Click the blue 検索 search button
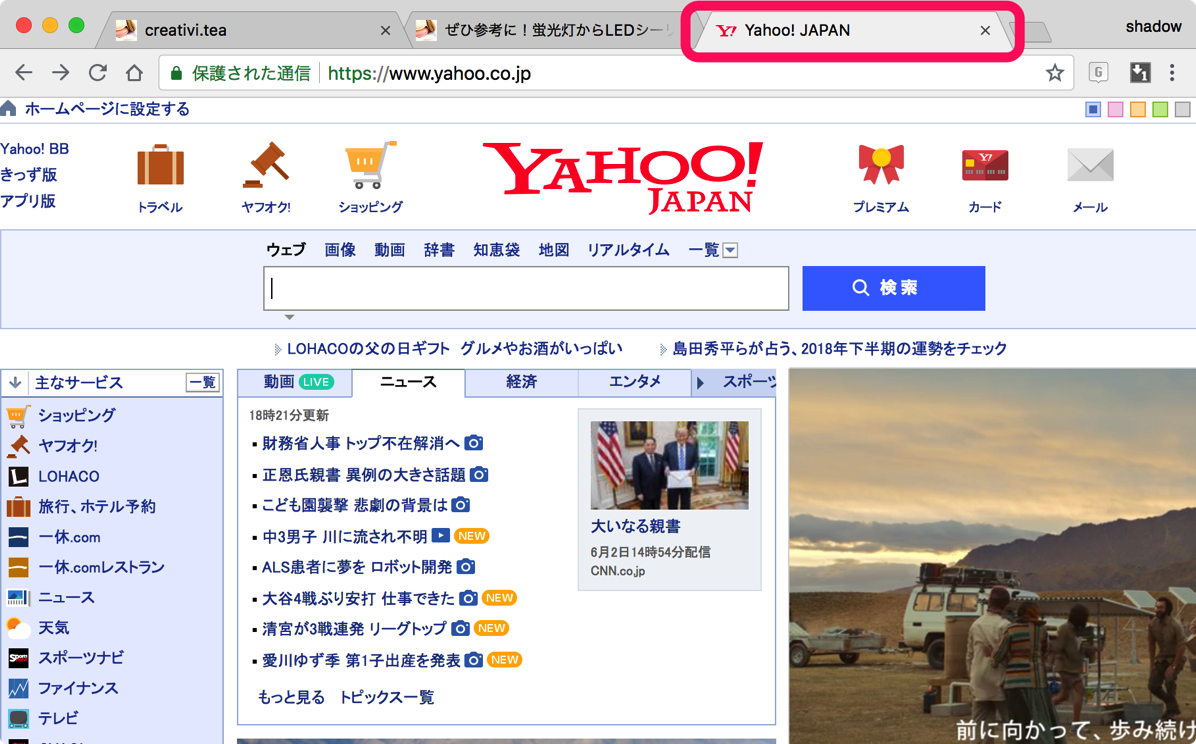 893,288
